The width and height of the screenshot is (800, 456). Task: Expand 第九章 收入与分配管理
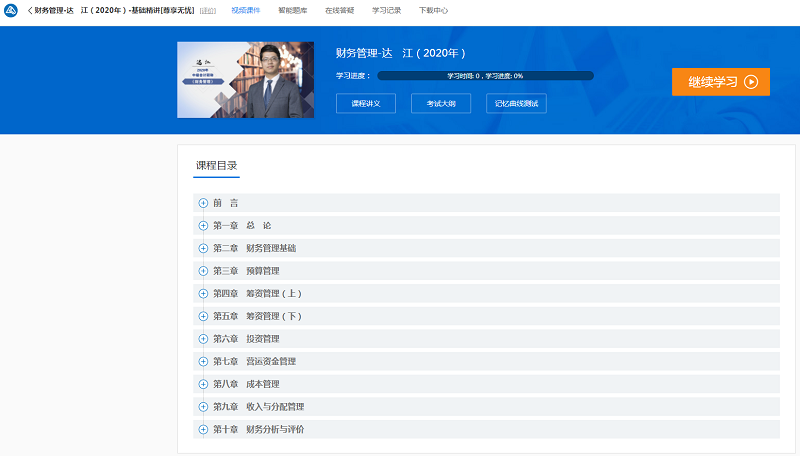pyautogui.click(x=203, y=407)
